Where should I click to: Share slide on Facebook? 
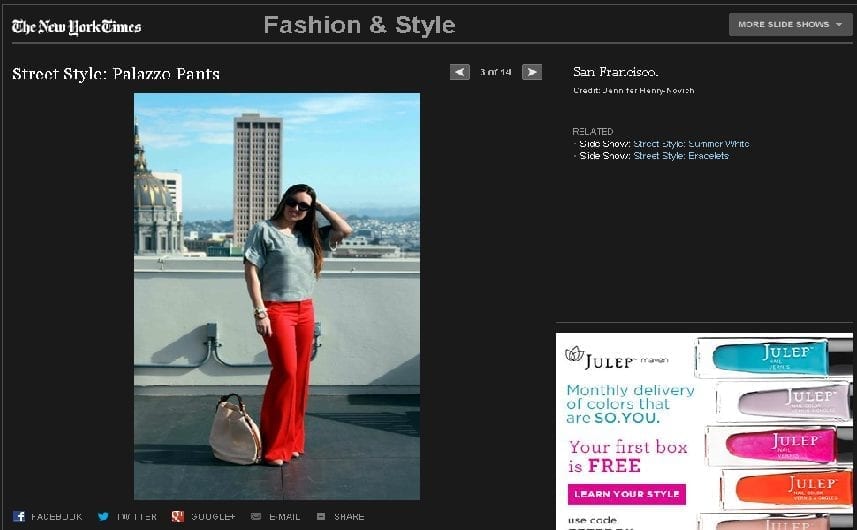pyautogui.click(x=47, y=517)
